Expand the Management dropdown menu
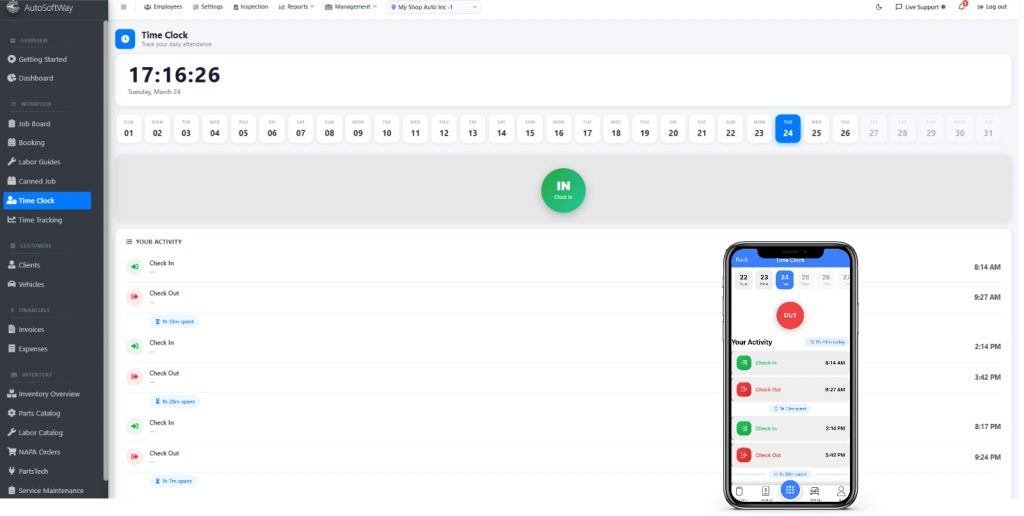This screenshot has width=1024, height=516. 351,7
